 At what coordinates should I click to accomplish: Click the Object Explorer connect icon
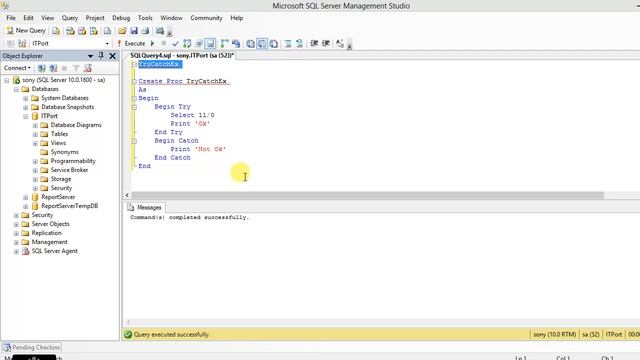[x=41, y=68]
